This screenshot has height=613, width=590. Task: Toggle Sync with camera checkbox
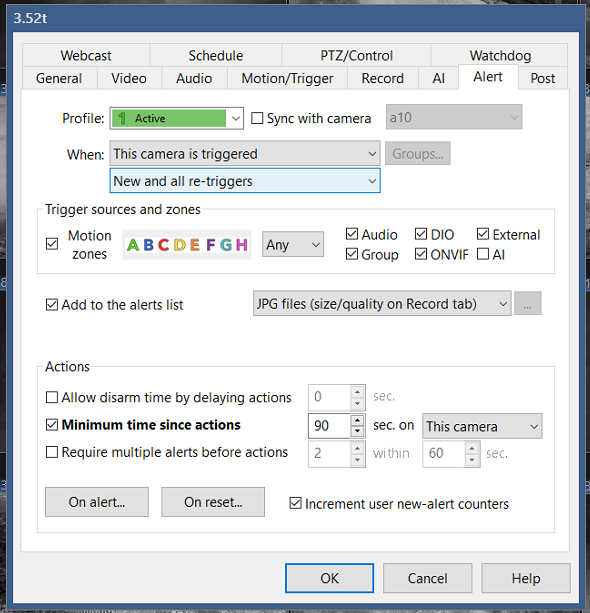[x=257, y=118]
